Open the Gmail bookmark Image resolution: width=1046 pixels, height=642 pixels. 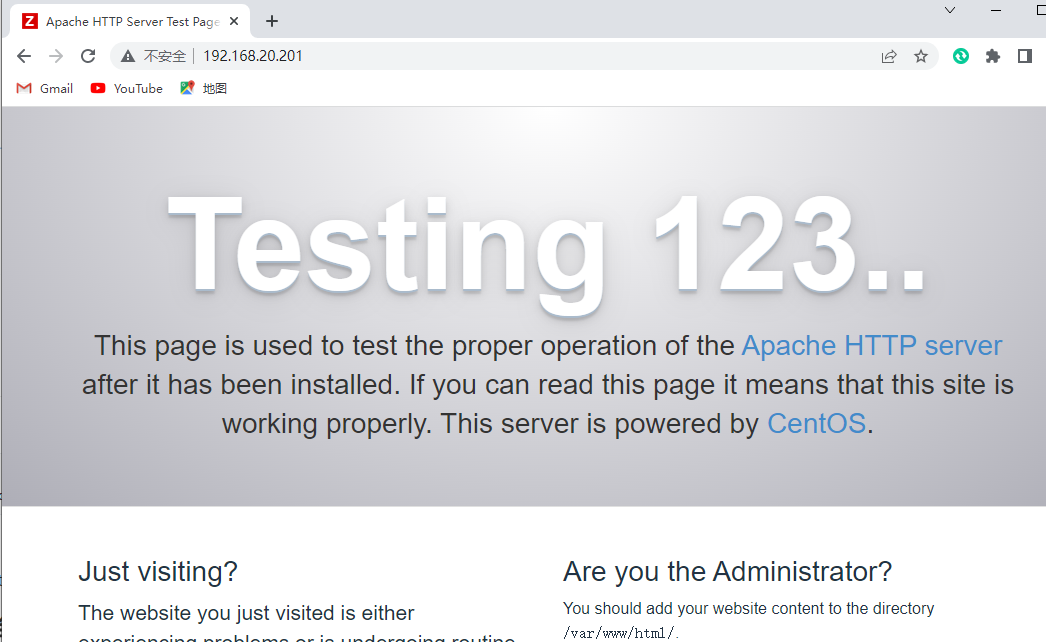coord(45,88)
